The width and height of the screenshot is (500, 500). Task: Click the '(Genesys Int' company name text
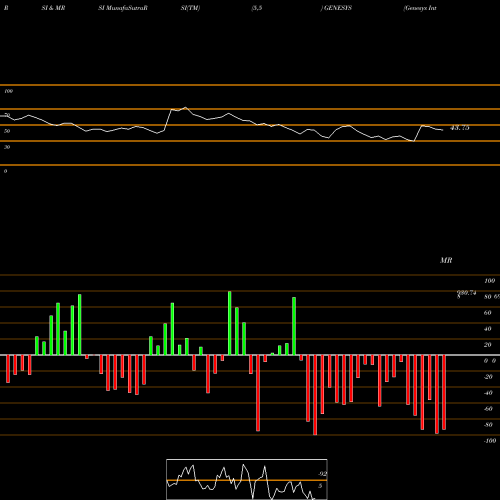click(x=420, y=8)
